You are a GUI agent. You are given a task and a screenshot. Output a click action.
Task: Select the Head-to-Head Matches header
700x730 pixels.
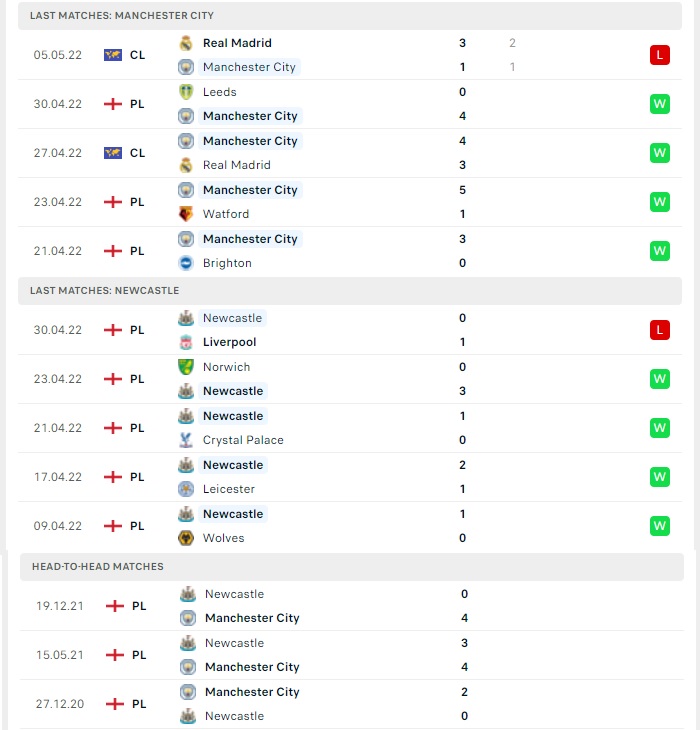pyautogui.click(x=352, y=567)
